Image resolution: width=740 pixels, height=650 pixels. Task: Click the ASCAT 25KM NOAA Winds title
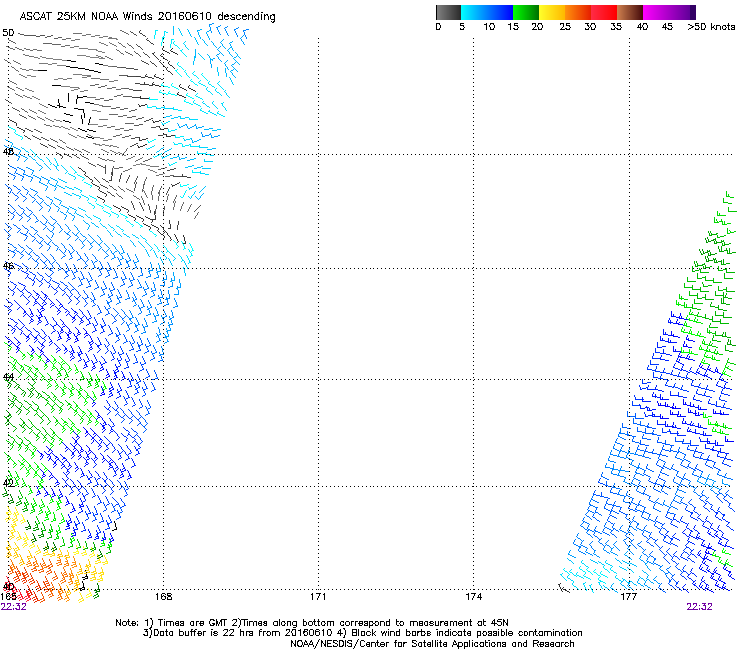pyautogui.click(x=147, y=17)
